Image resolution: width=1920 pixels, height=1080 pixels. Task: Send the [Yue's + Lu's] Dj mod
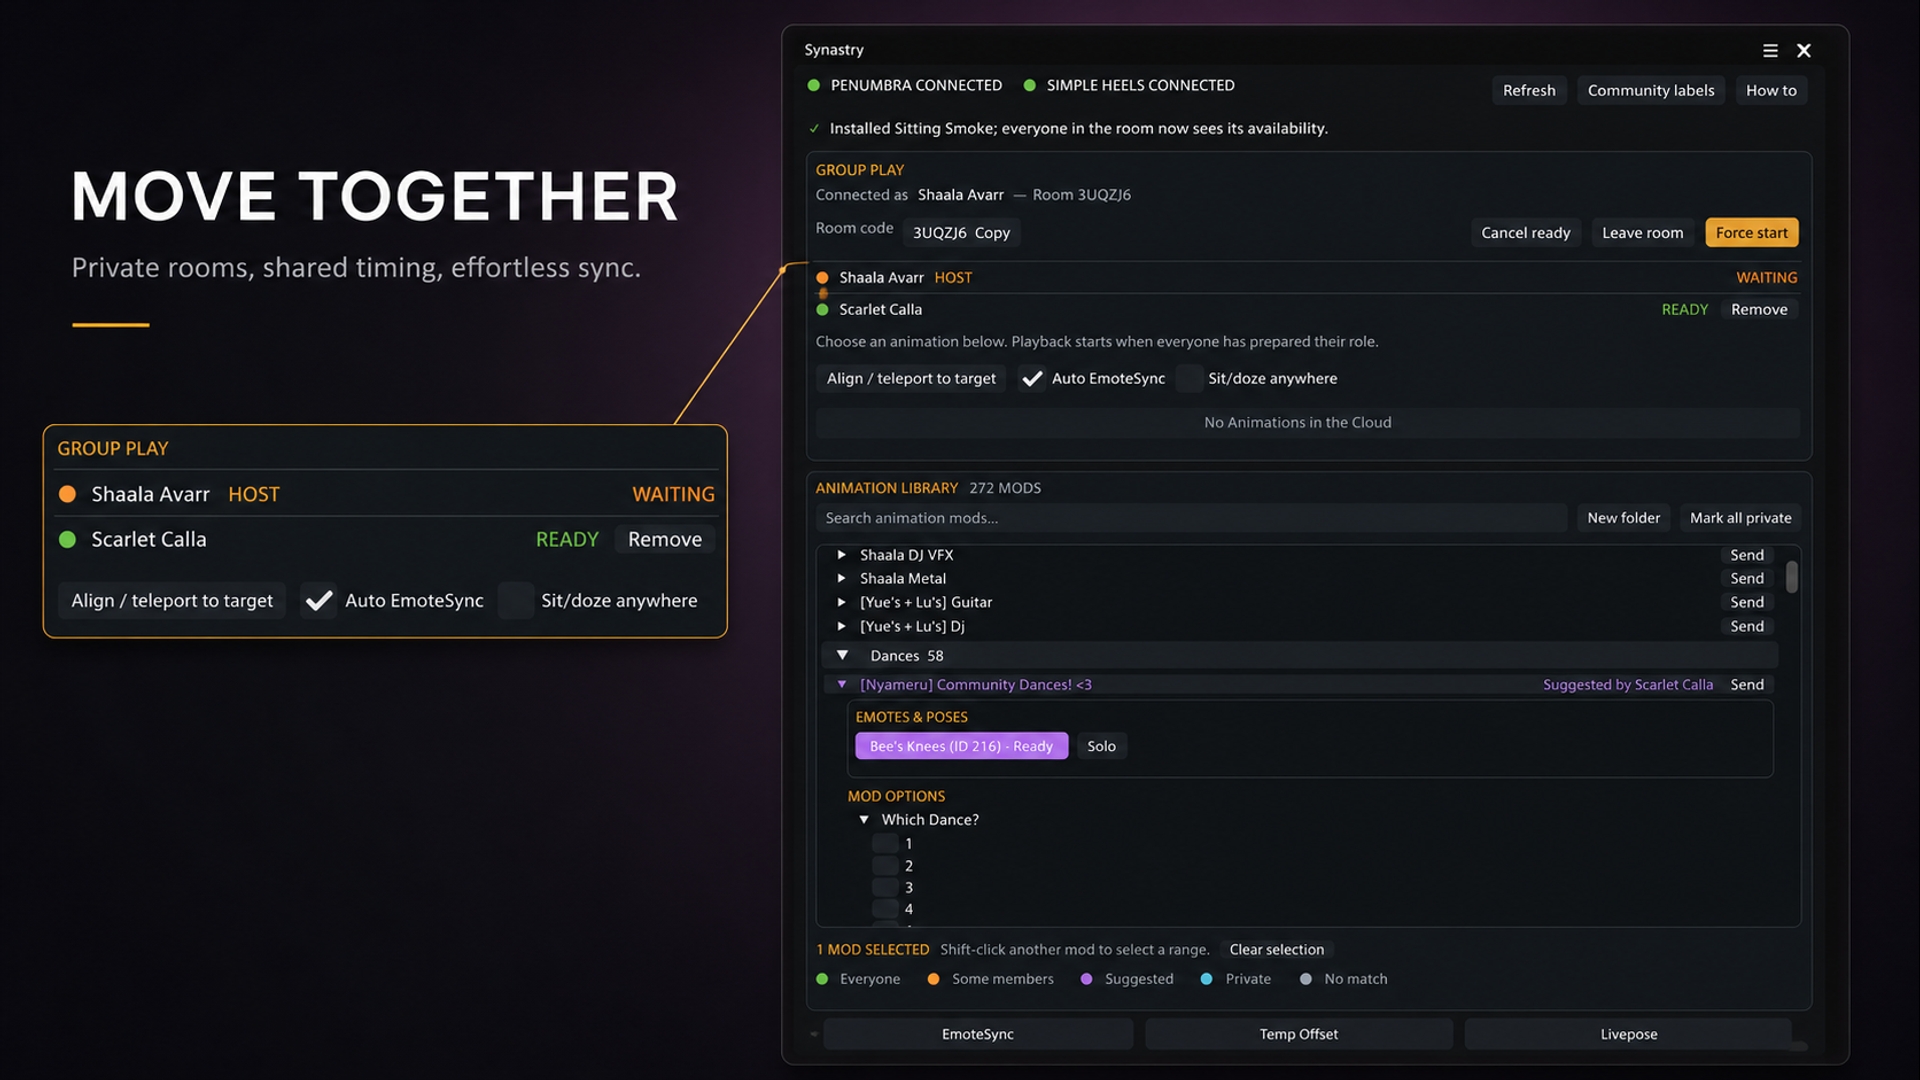point(1747,626)
